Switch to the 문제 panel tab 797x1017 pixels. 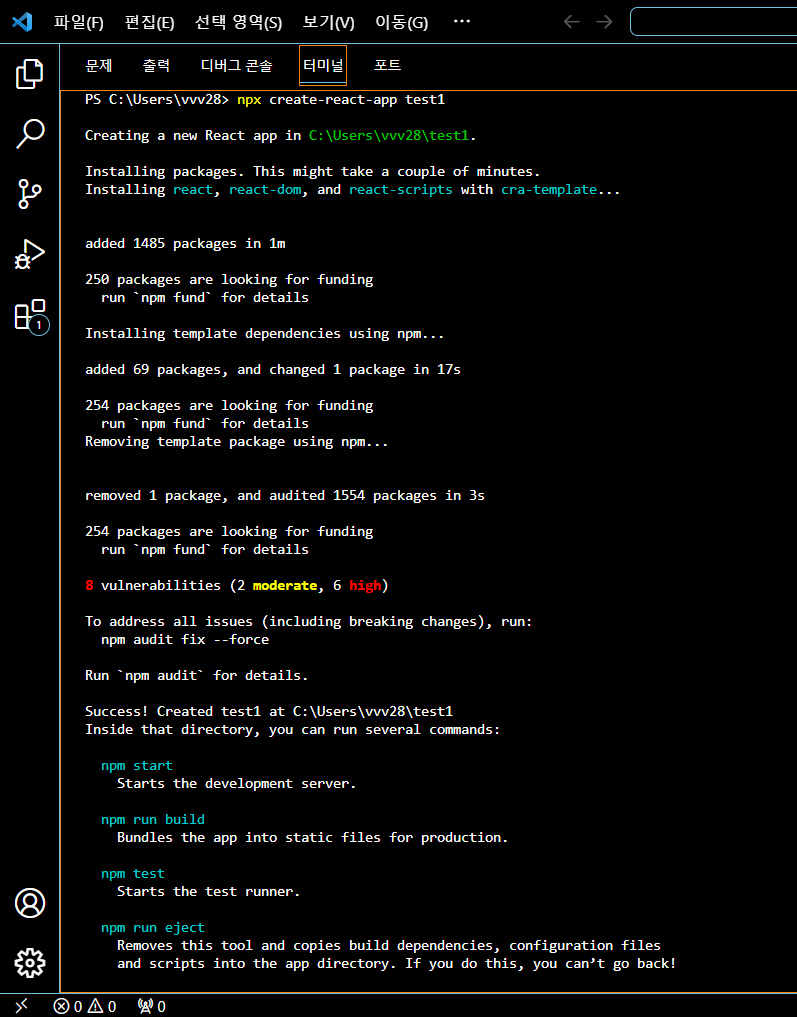[x=99, y=65]
